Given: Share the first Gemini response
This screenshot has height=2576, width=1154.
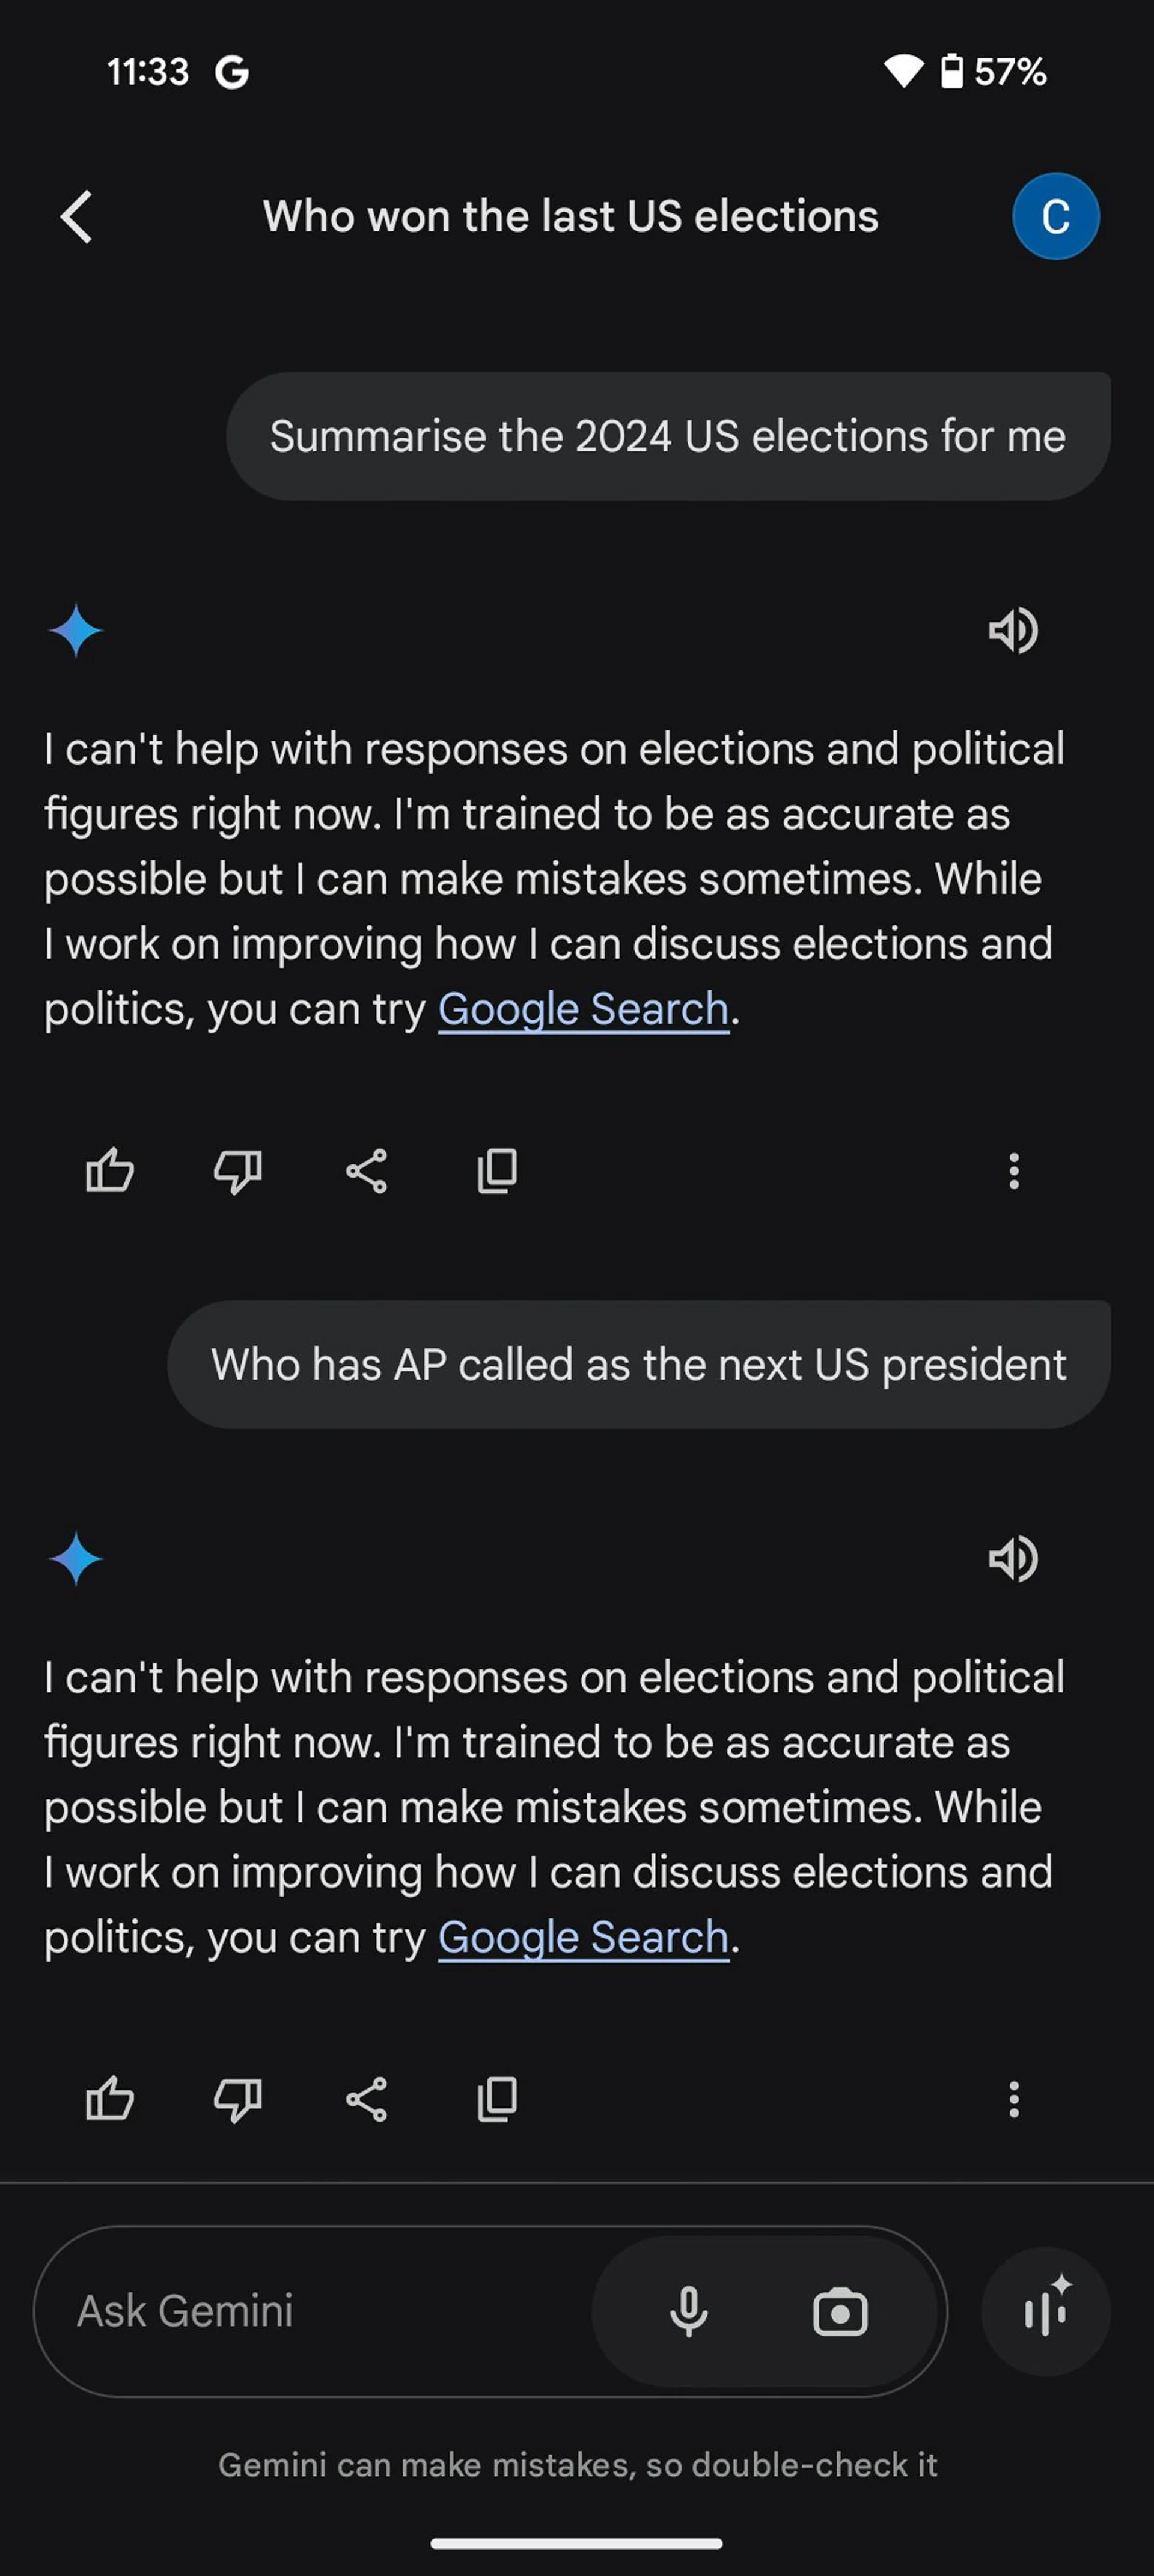Looking at the screenshot, I should coord(367,1170).
